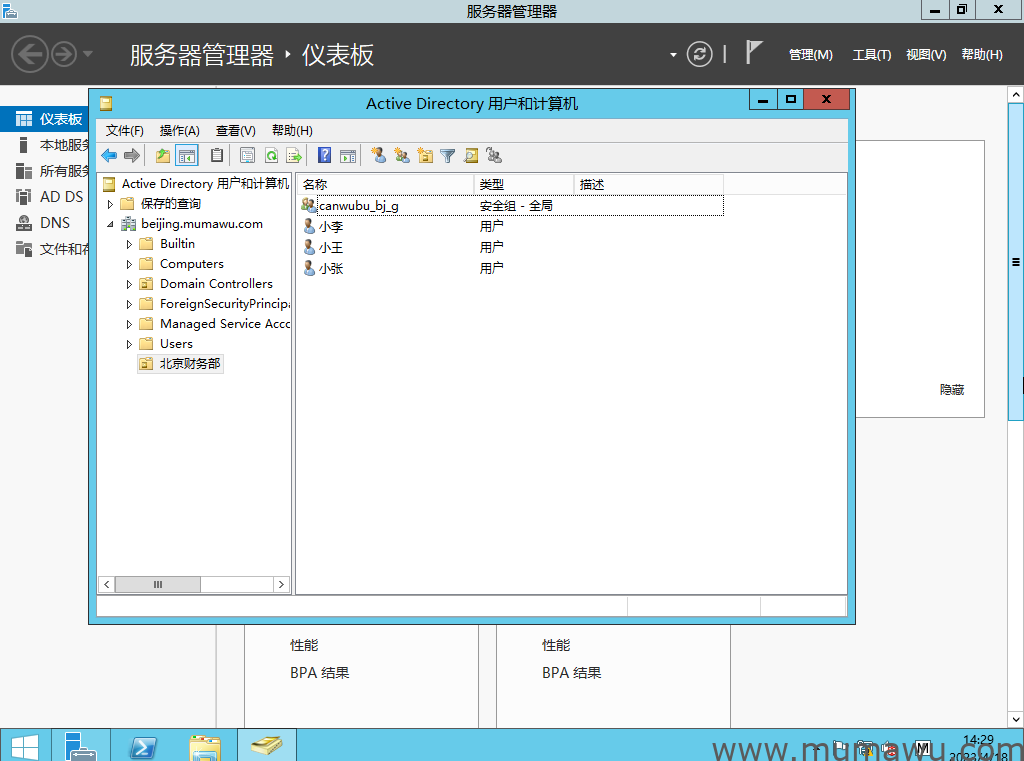
Task: Open the 查看(V) menu
Action: tap(236, 130)
